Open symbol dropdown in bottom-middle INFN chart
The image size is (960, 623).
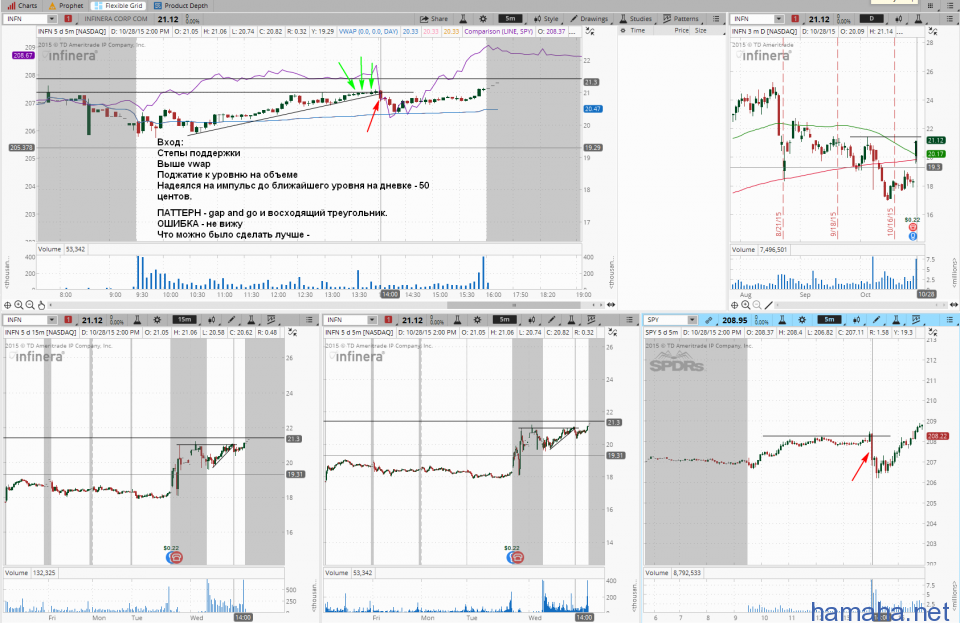click(x=372, y=320)
